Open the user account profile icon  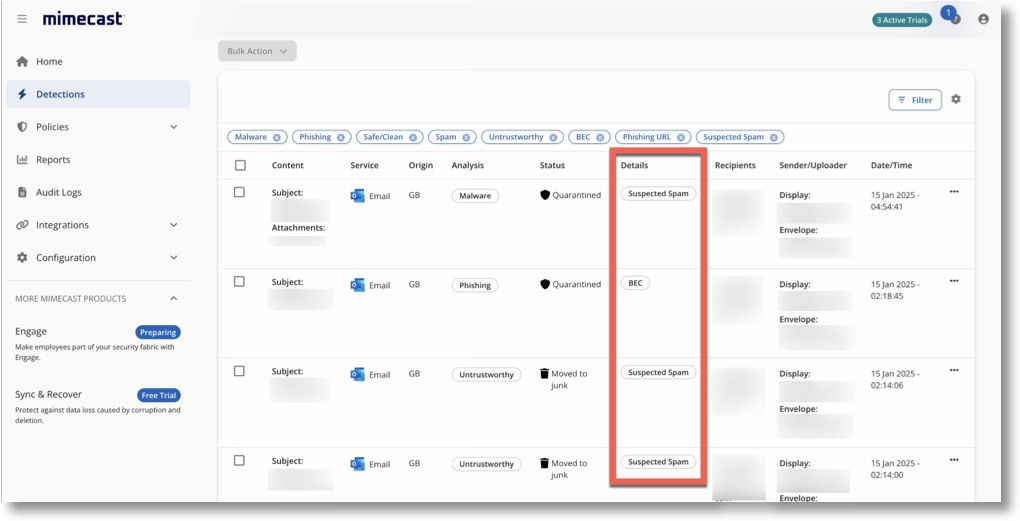coord(983,19)
